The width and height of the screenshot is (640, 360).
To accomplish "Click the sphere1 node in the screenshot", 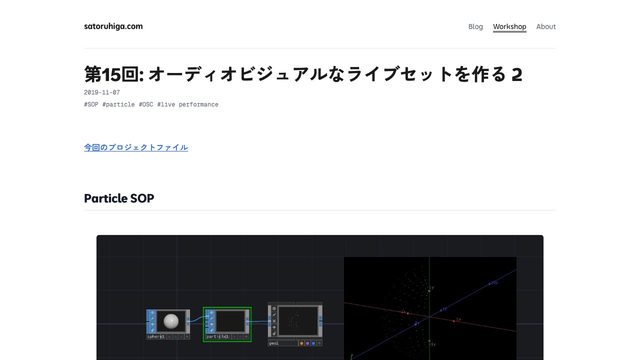I will click(x=168, y=324).
